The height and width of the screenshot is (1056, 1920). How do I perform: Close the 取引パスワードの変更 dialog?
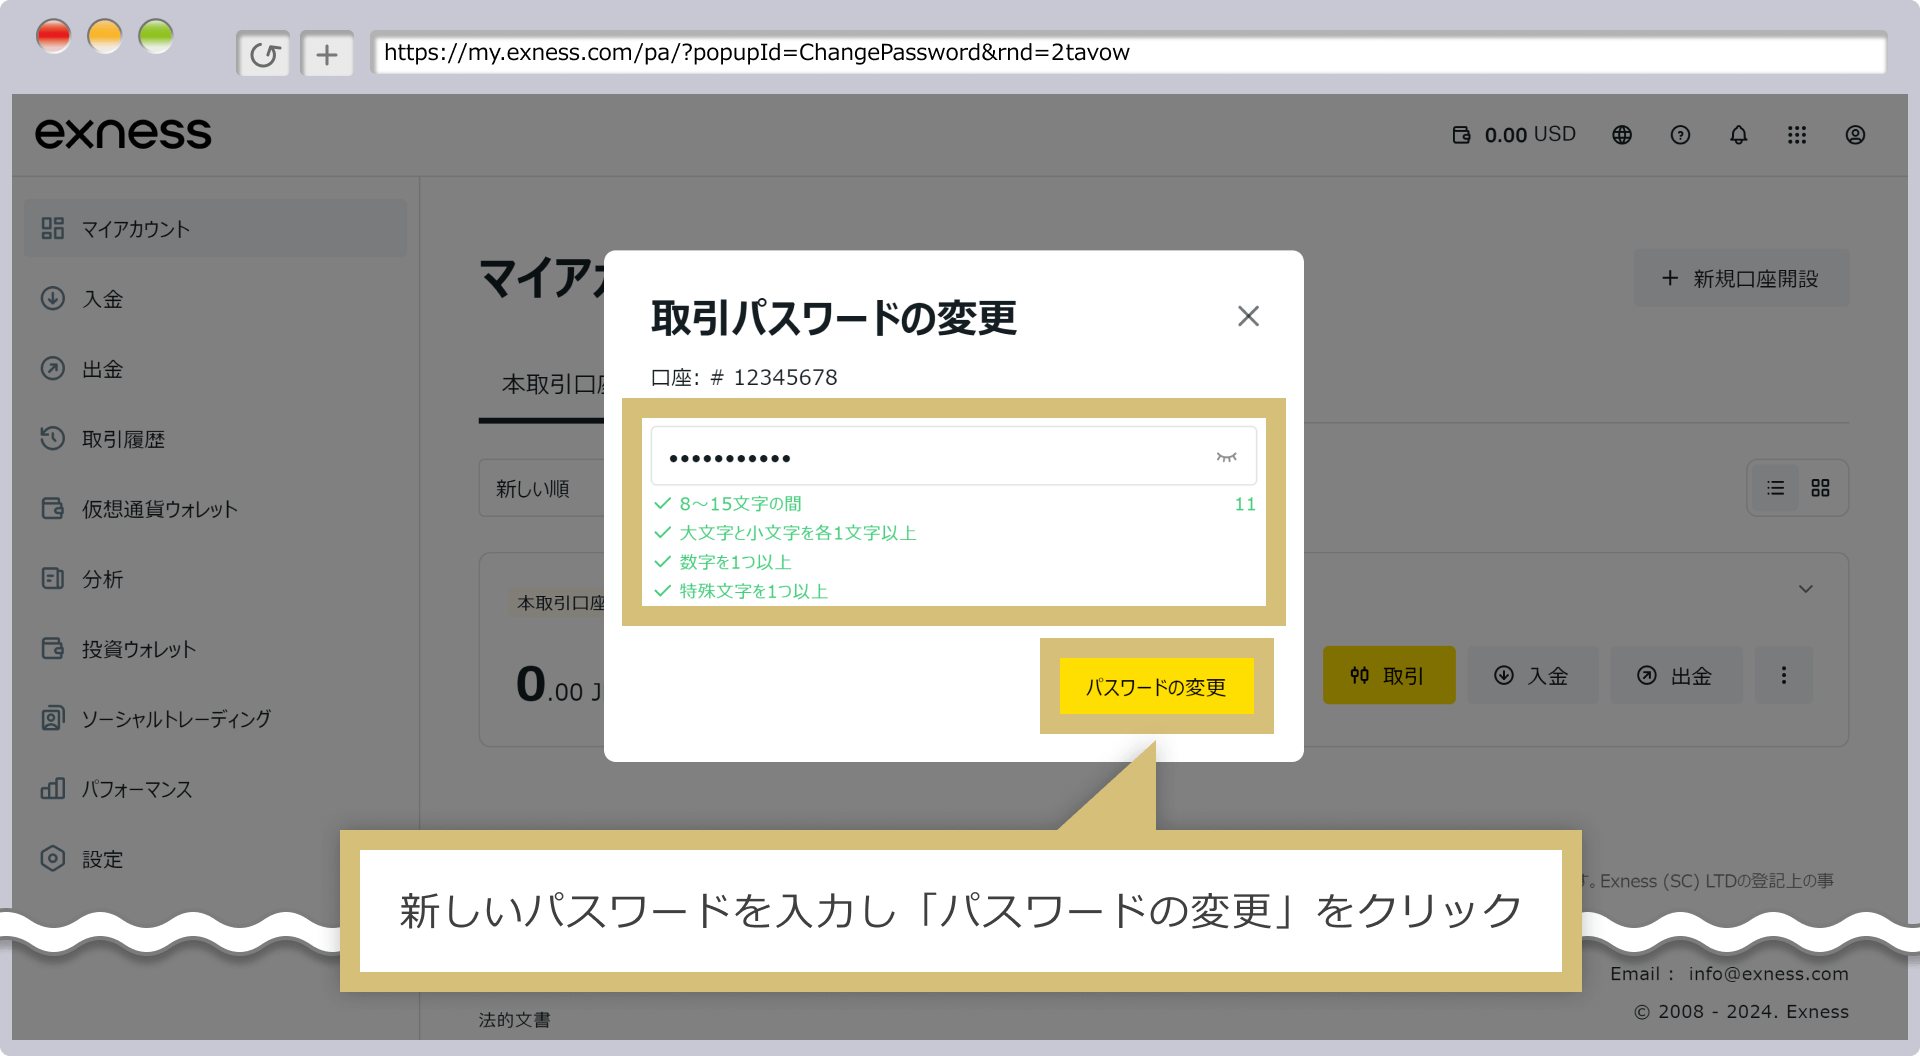(x=1248, y=316)
